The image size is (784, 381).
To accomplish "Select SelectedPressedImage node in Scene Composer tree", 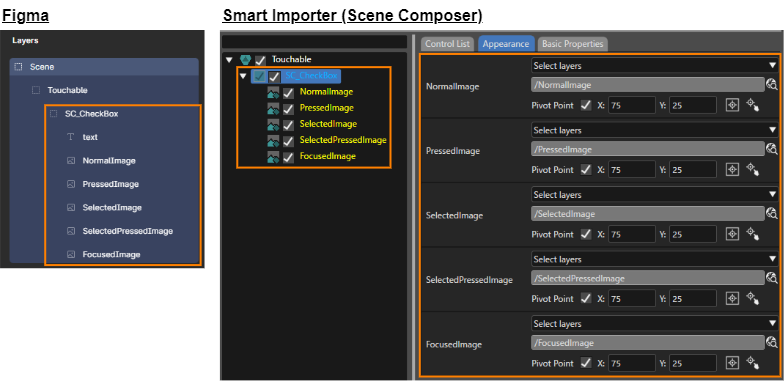I will tap(343, 140).
